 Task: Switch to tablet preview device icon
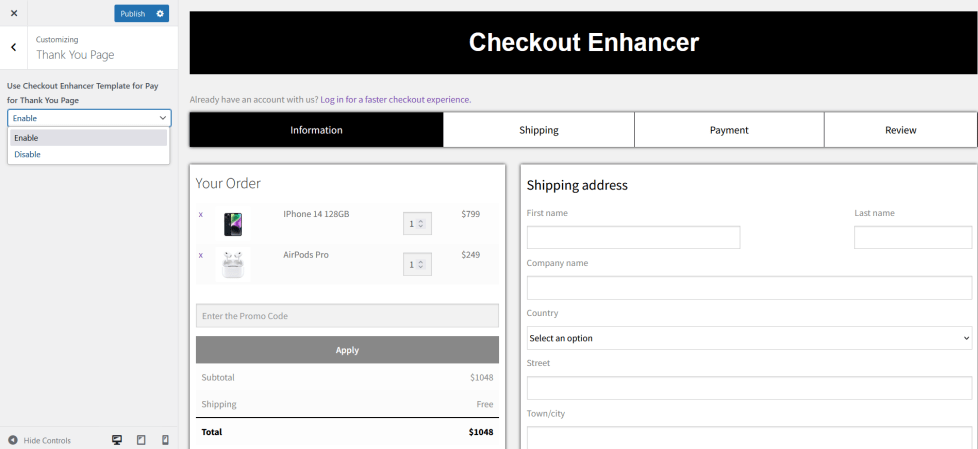(141, 440)
